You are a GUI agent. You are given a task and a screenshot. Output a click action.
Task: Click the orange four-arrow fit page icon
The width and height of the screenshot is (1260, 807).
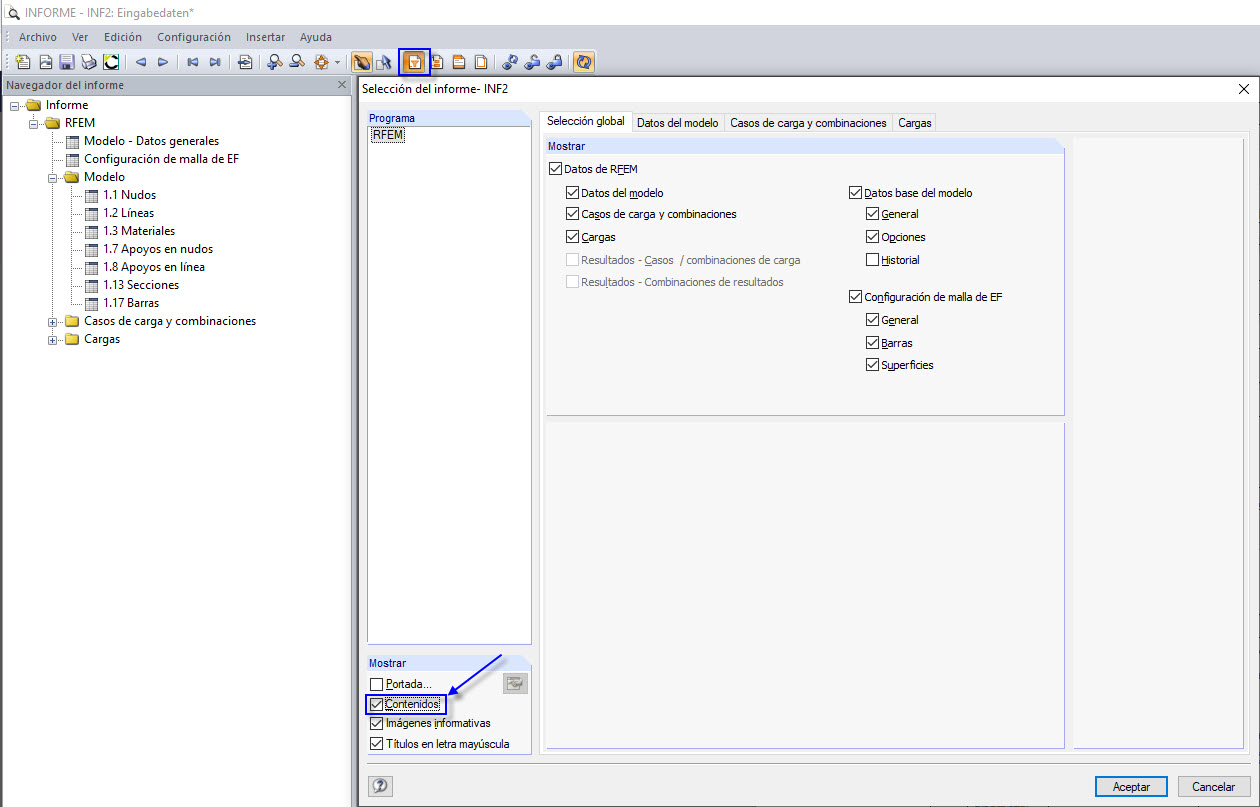click(x=321, y=62)
